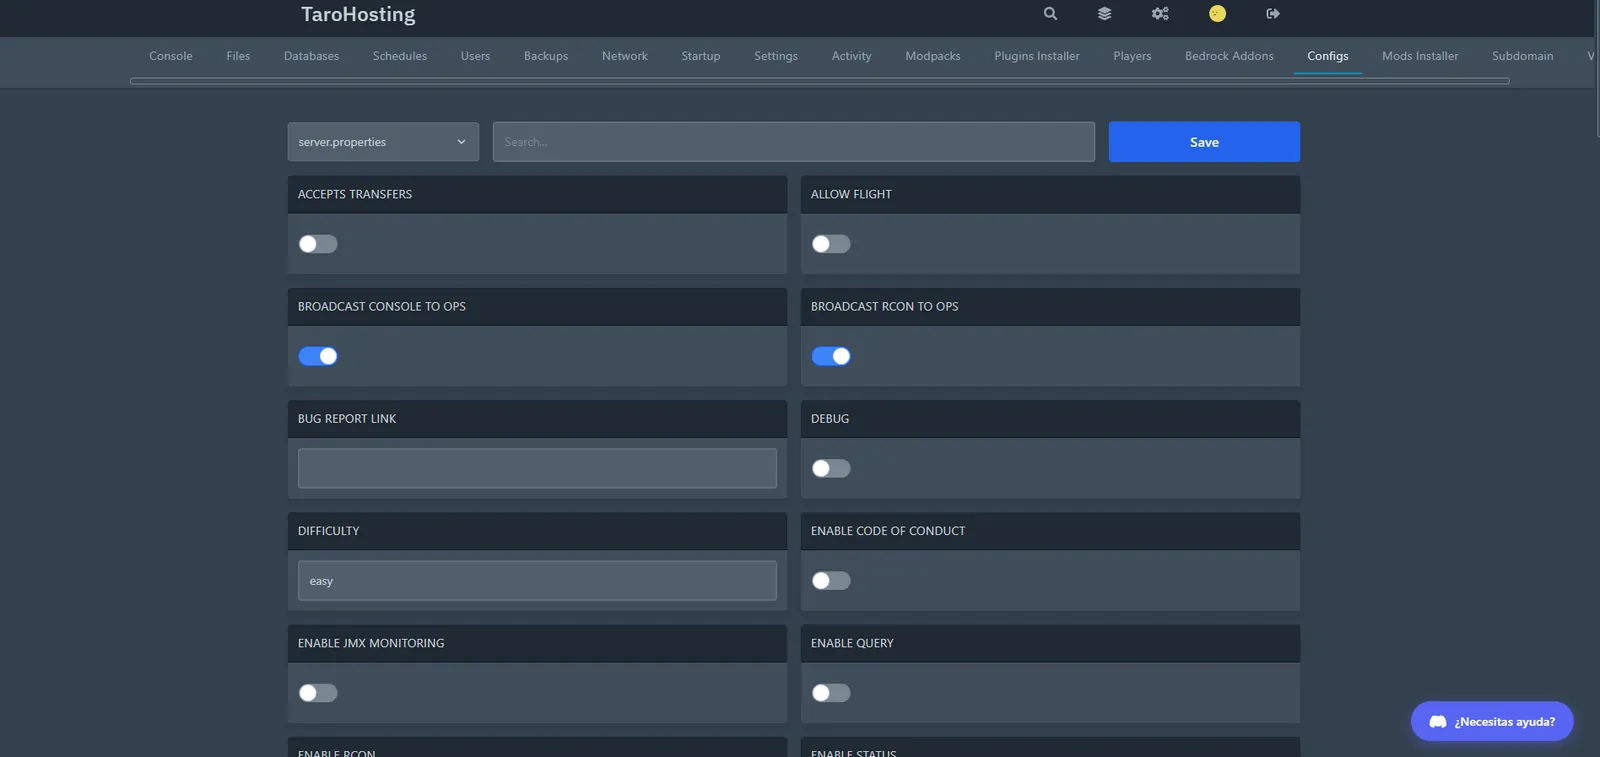Open the Modpacks tab
The width and height of the screenshot is (1600, 757).
(933, 56)
